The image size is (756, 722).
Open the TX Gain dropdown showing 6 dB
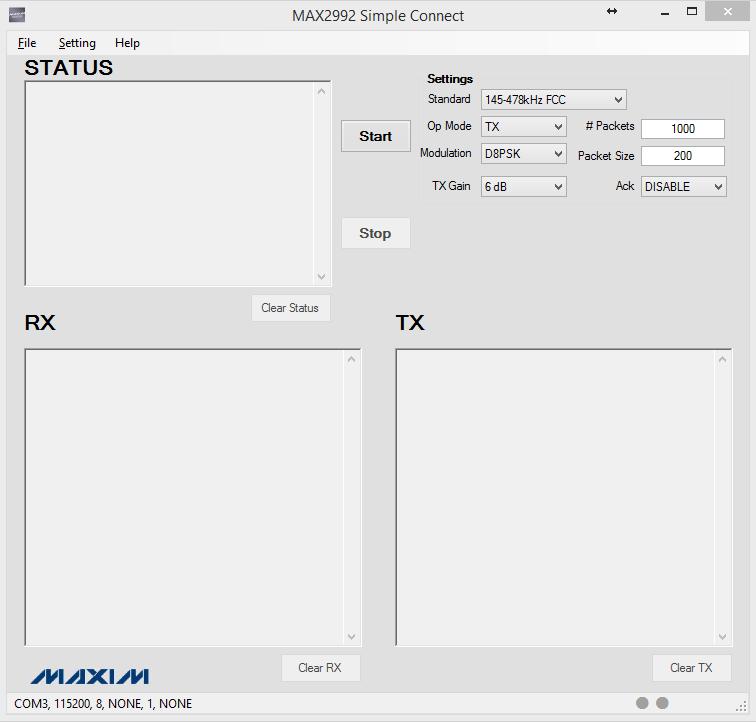point(524,187)
